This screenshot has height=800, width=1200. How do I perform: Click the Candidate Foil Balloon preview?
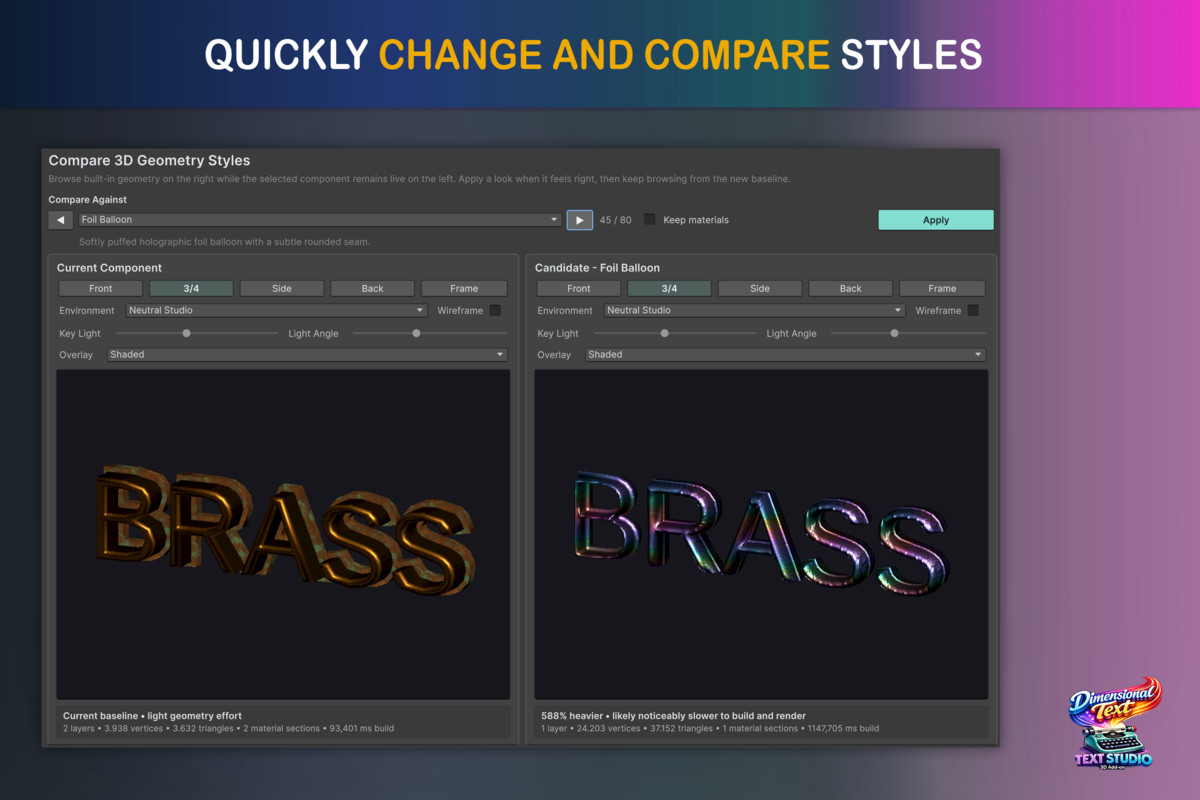point(761,535)
